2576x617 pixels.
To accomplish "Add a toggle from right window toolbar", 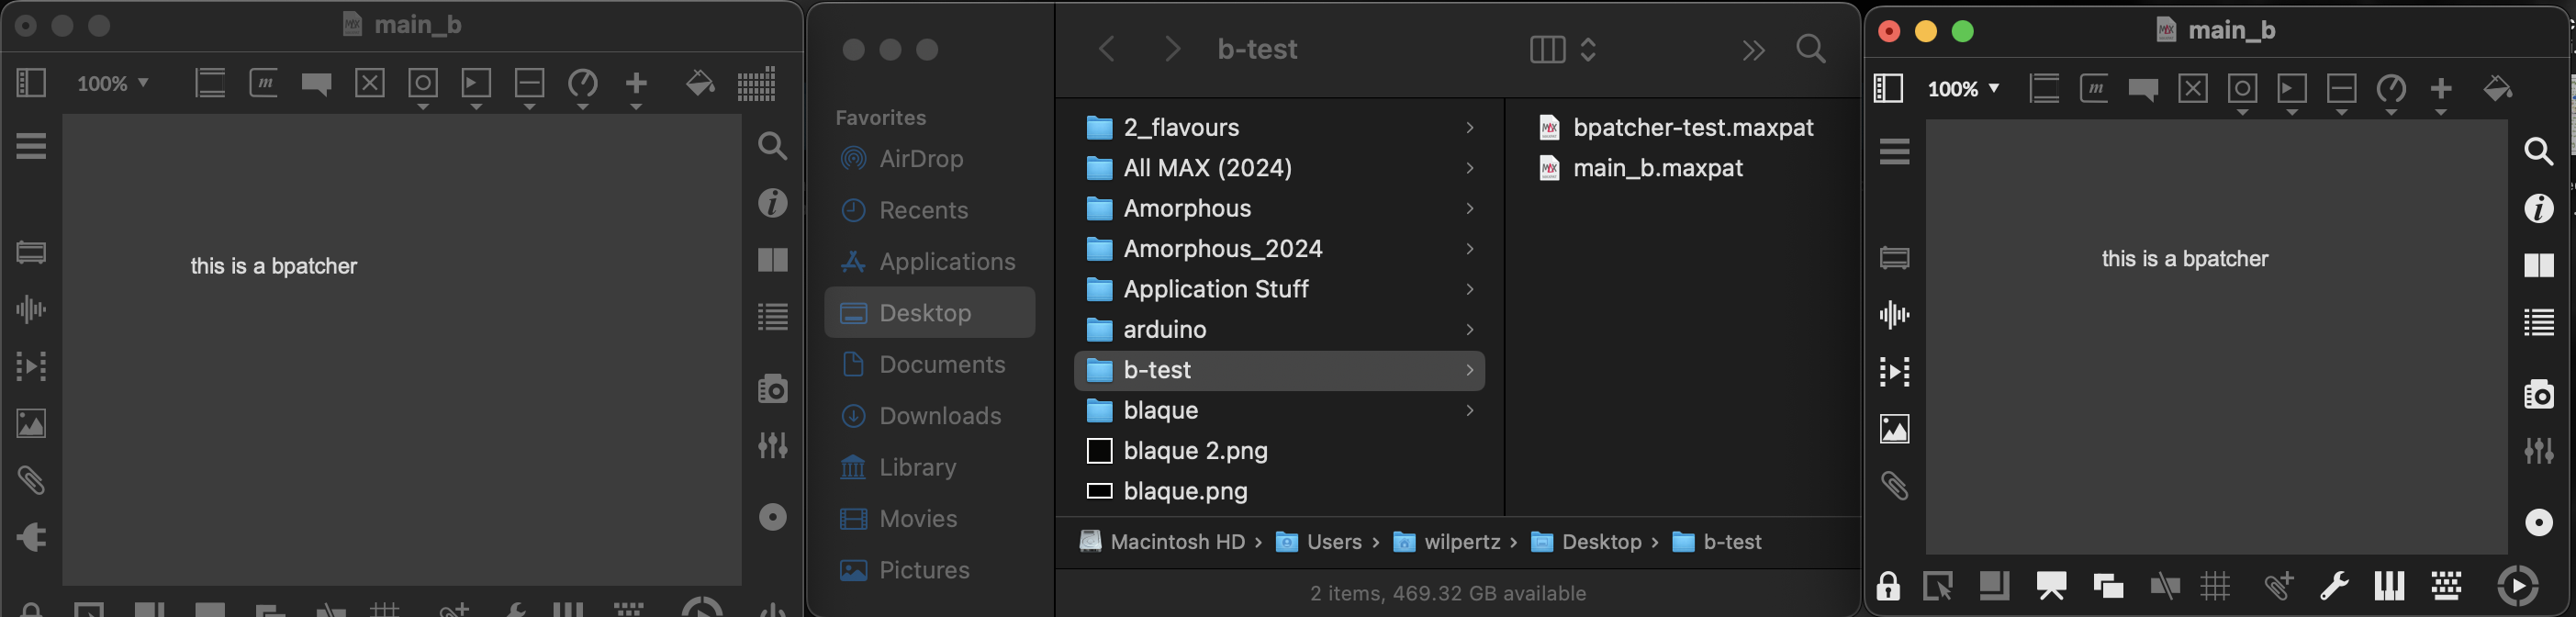I will (x=2193, y=88).
